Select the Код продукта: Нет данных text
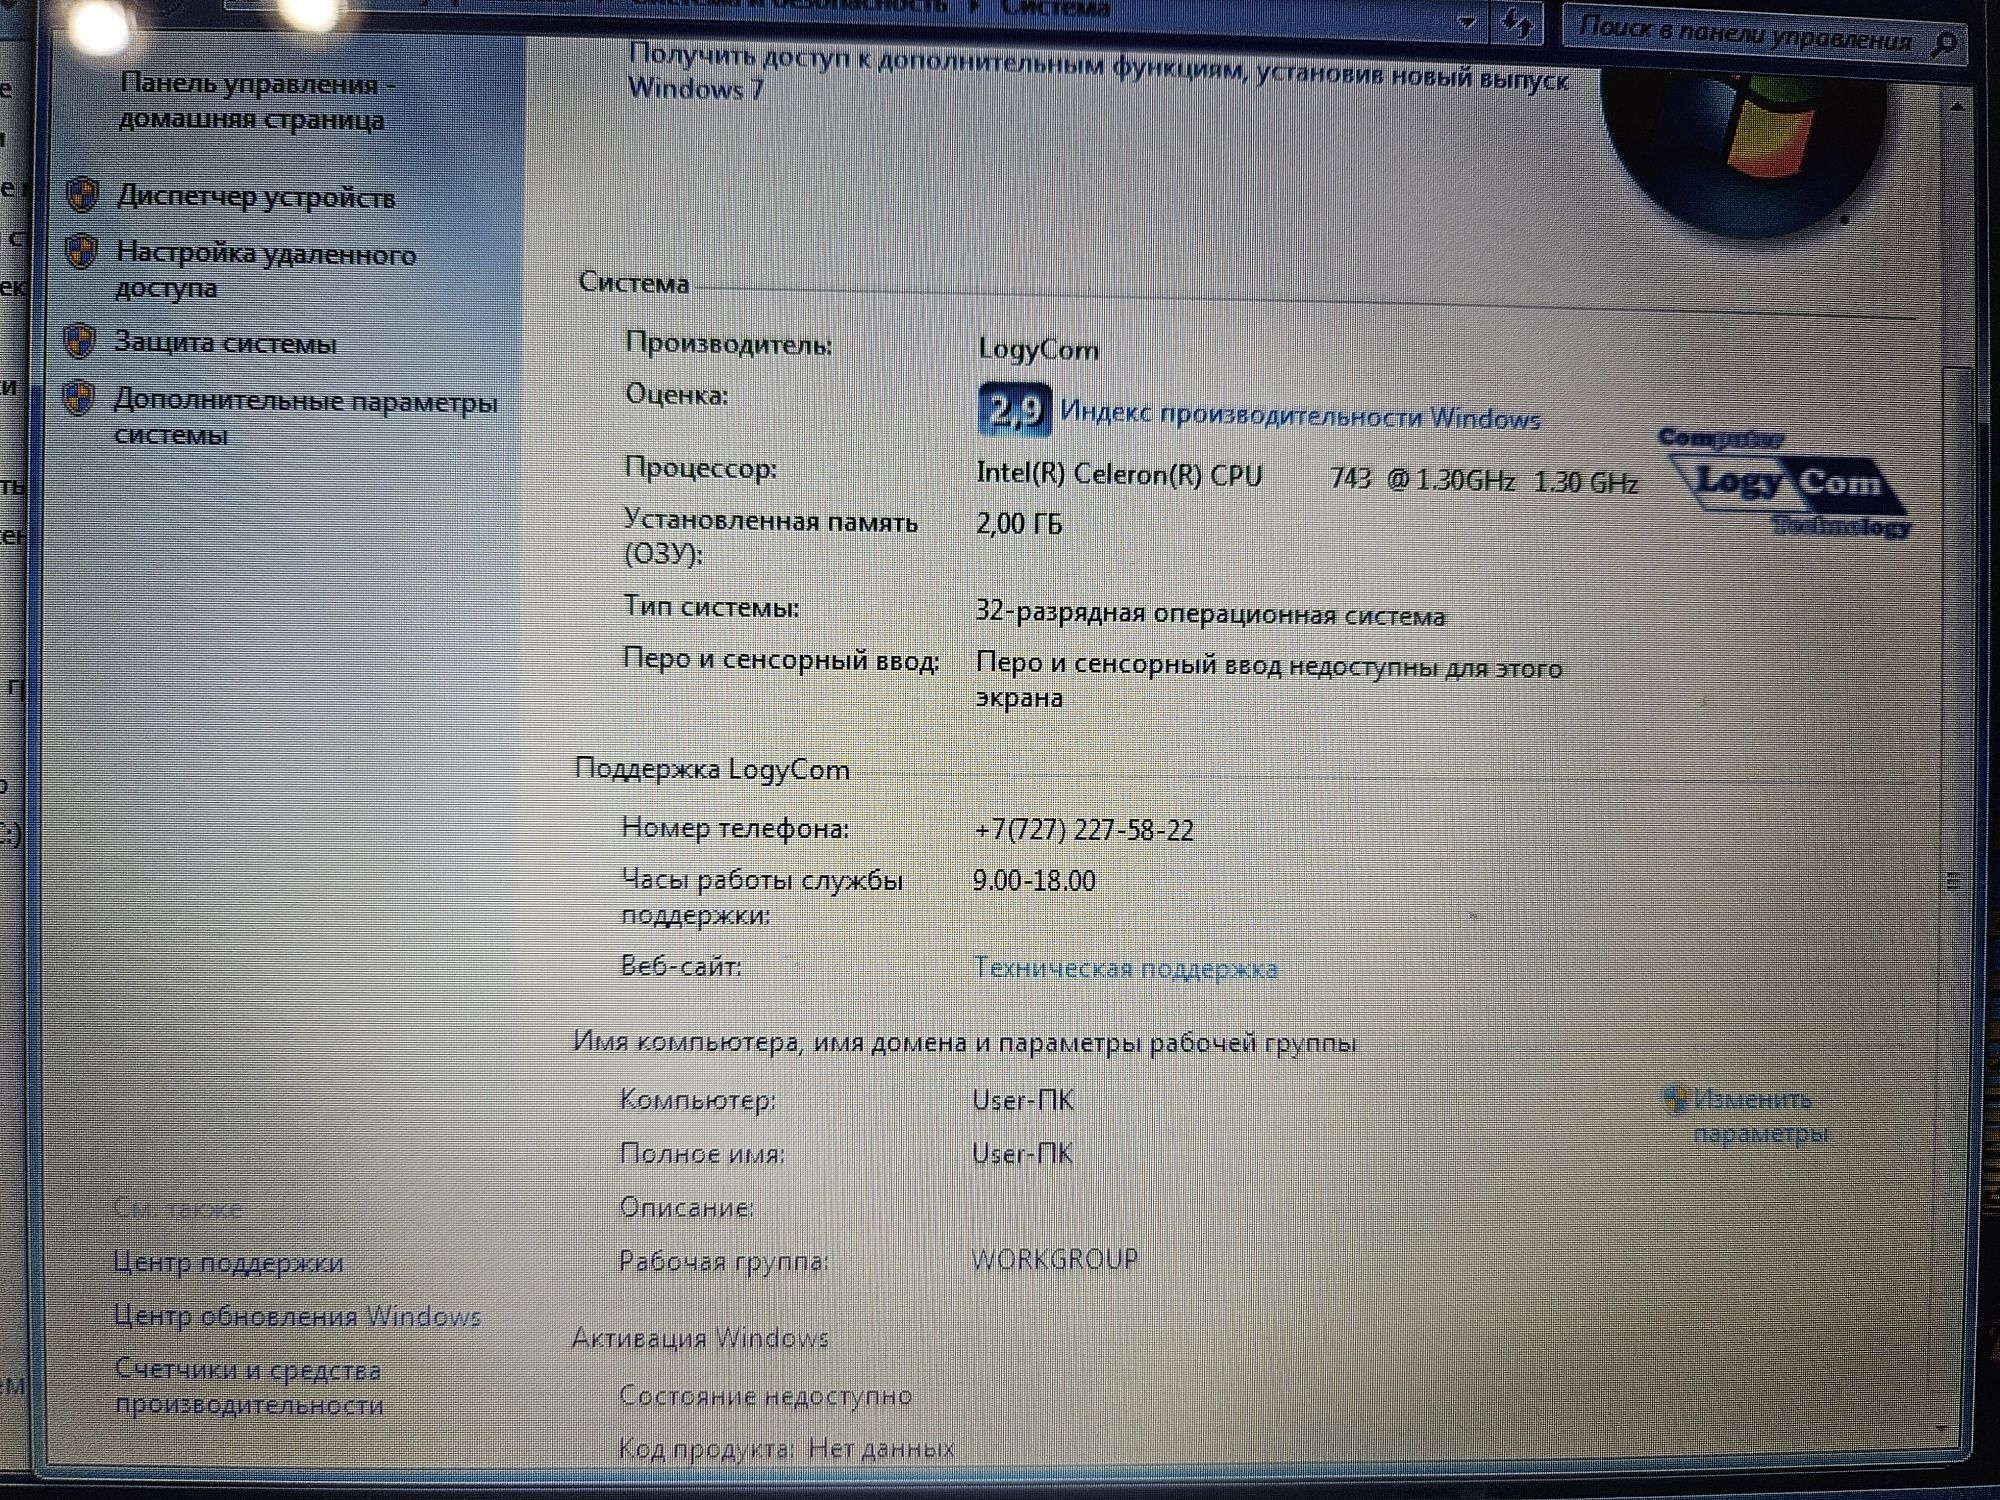 tap(787, 1448)
